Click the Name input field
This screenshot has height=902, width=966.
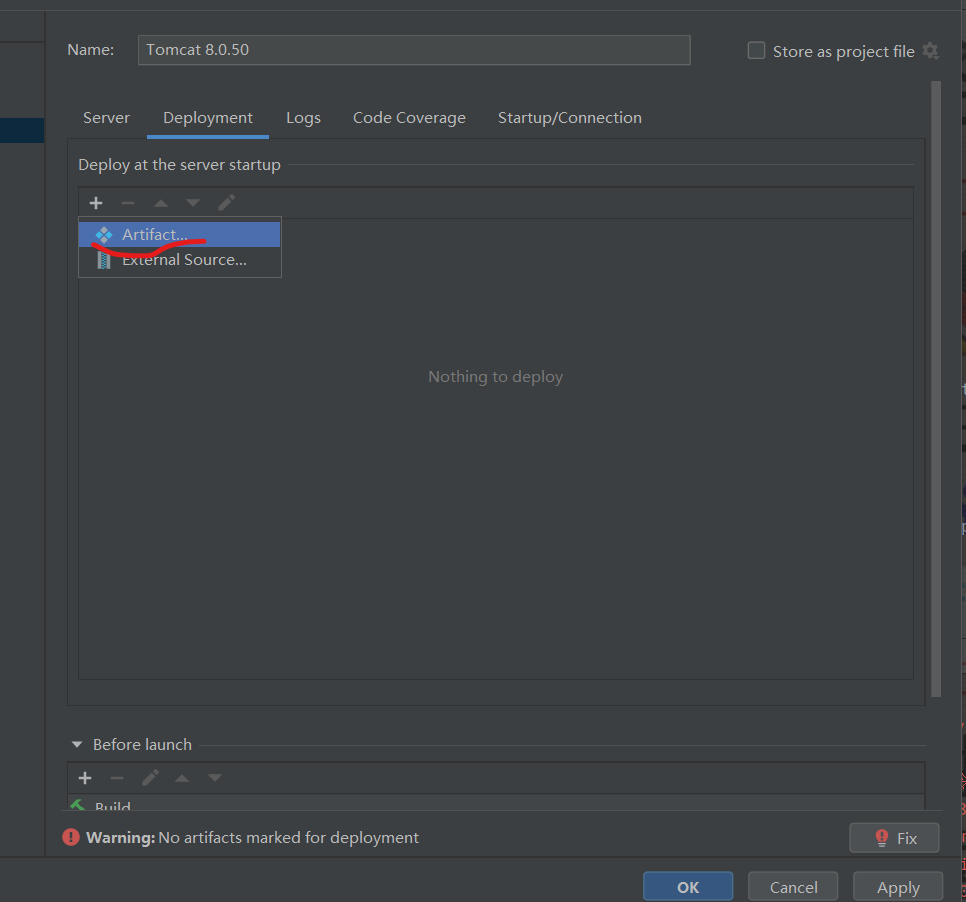414,50
